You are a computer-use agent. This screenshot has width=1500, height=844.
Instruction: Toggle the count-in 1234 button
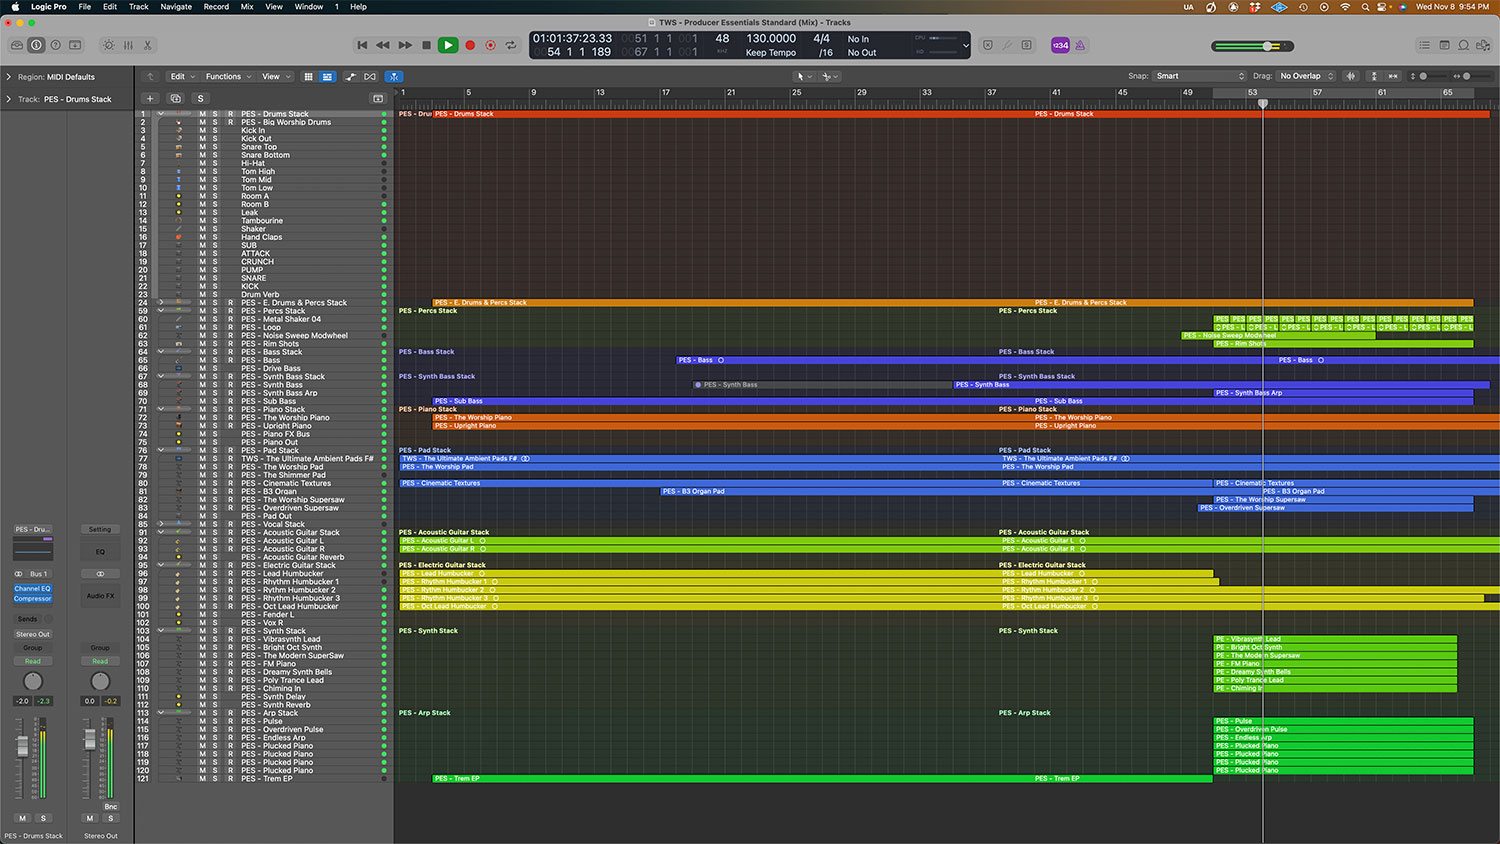(x=1060, y=45)
